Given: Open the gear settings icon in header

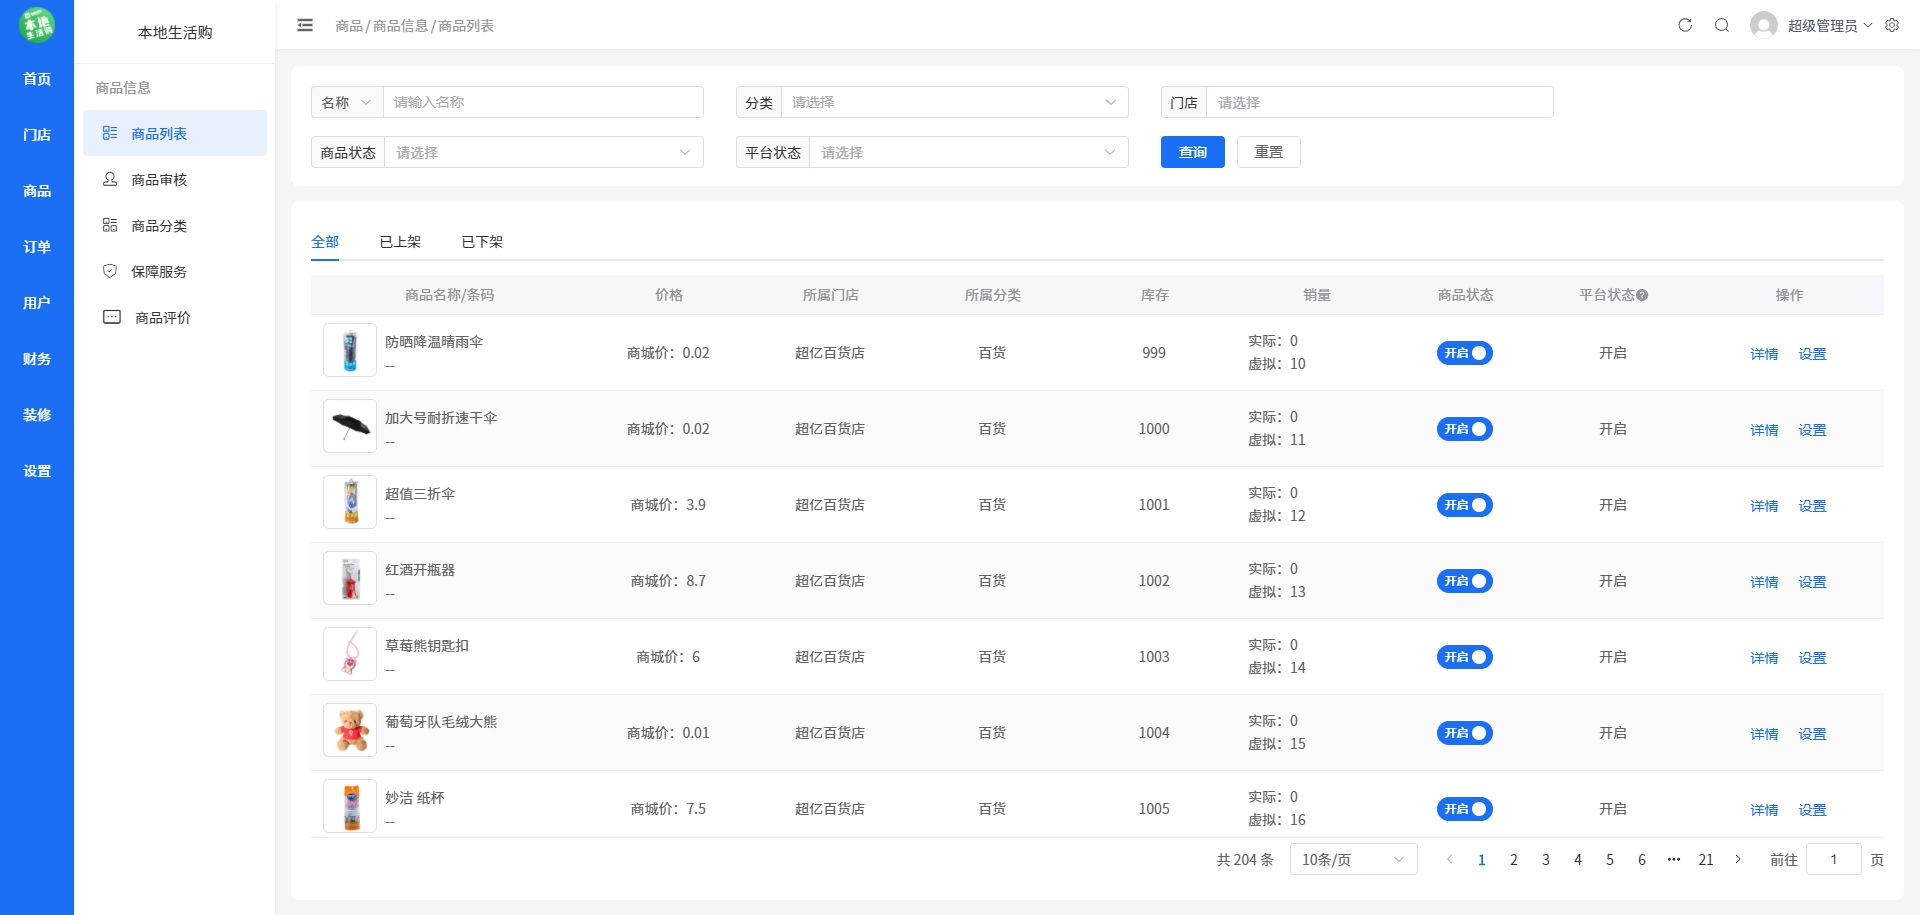Looking at the screenshot, I should point(1892,25).
